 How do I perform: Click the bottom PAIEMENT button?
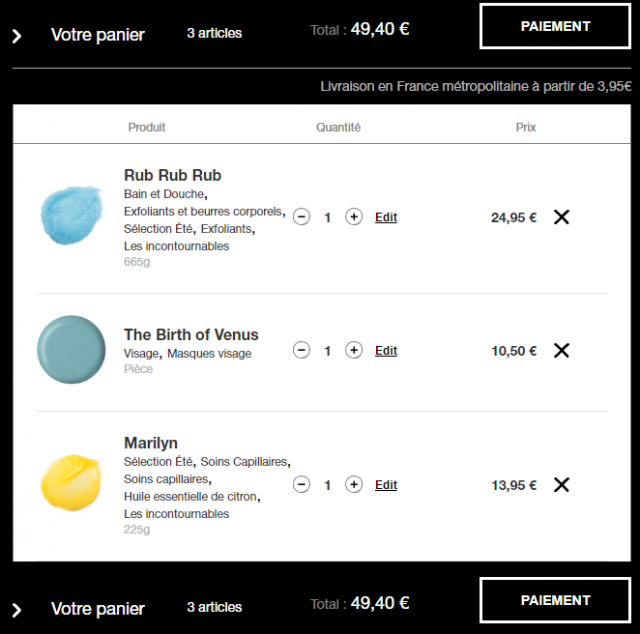point(555,600)
